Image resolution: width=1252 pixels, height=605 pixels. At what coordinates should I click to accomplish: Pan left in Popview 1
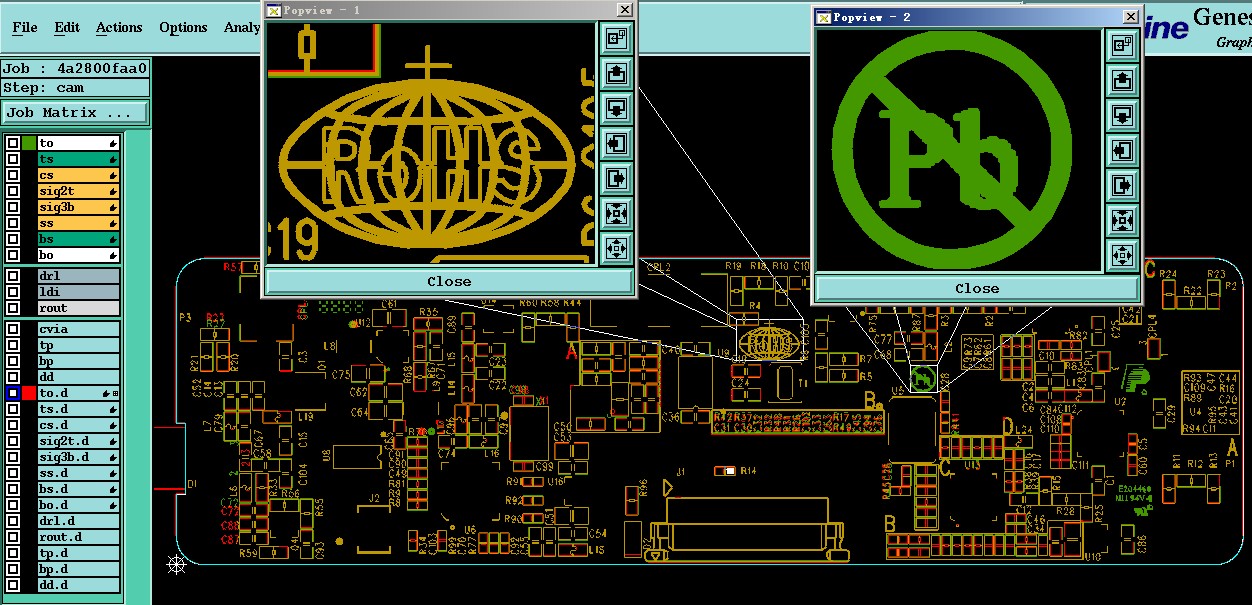[617, 143]
